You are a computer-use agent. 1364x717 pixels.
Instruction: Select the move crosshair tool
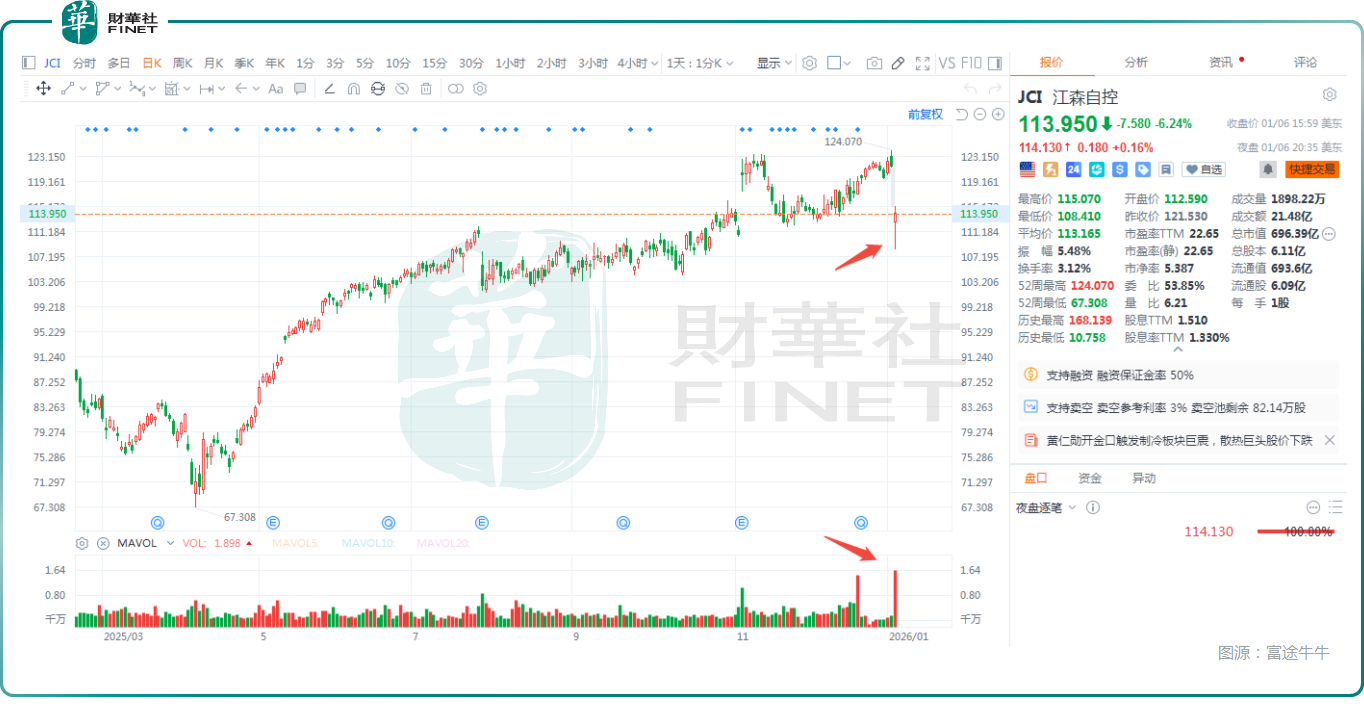coord(43,89)
